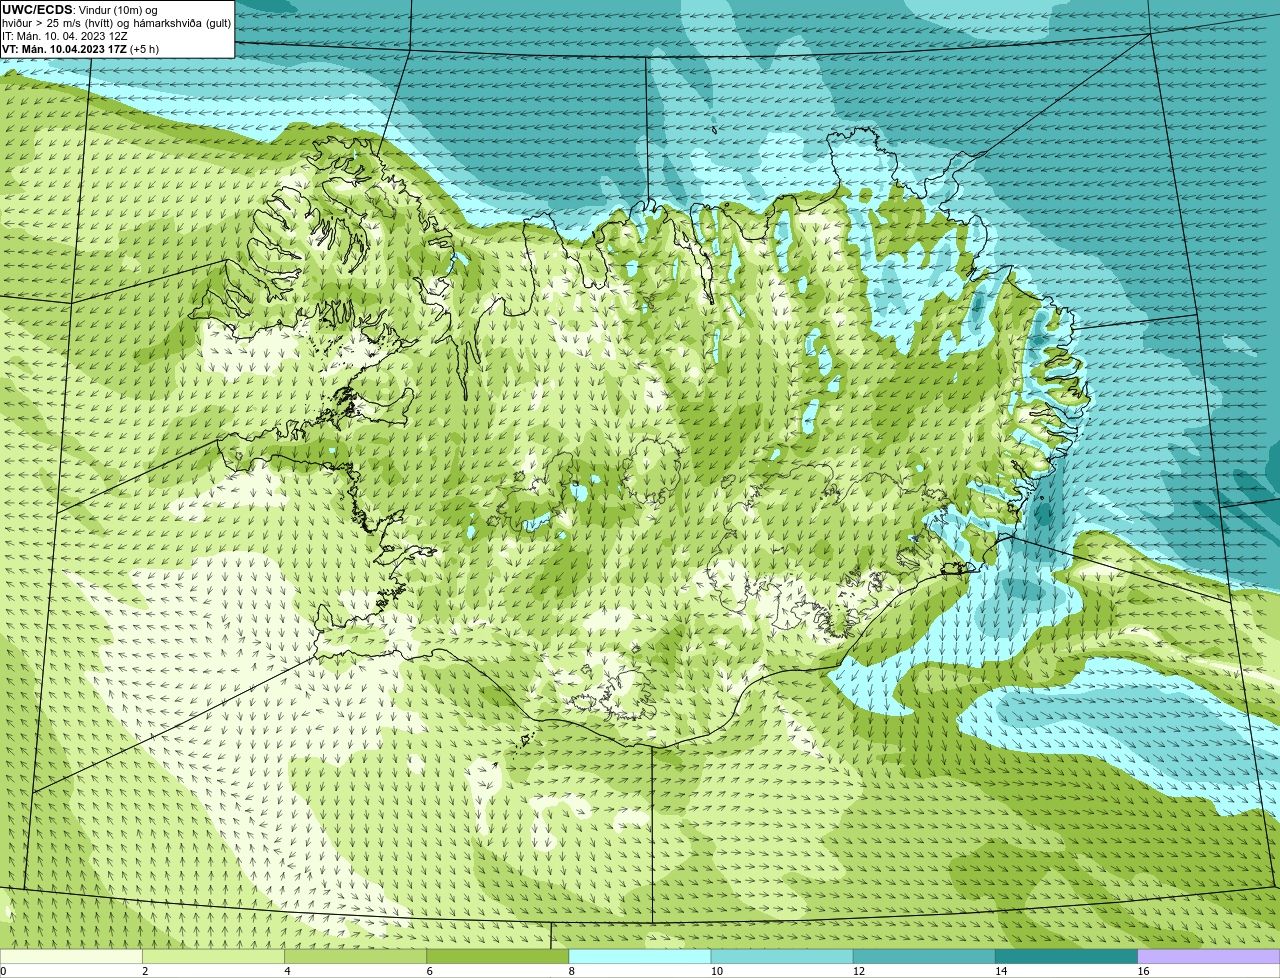Click the legend scale label '0'
Screen dimensions: 1280x978
(x=3, y=971)
